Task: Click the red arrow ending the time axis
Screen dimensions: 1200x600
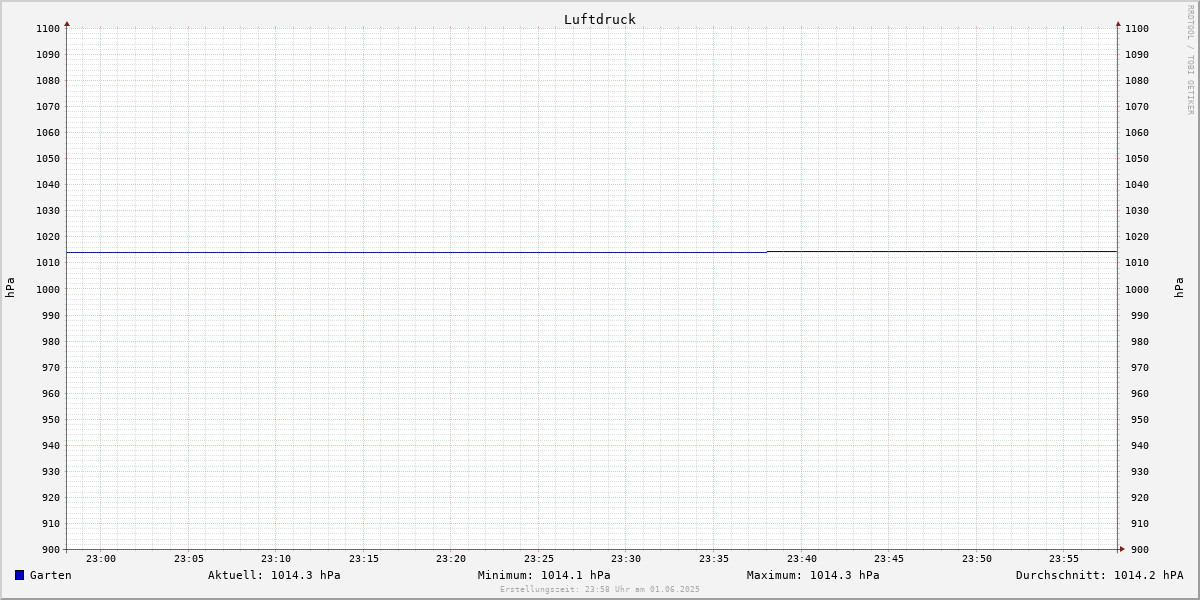Action: pos(1122,548)
